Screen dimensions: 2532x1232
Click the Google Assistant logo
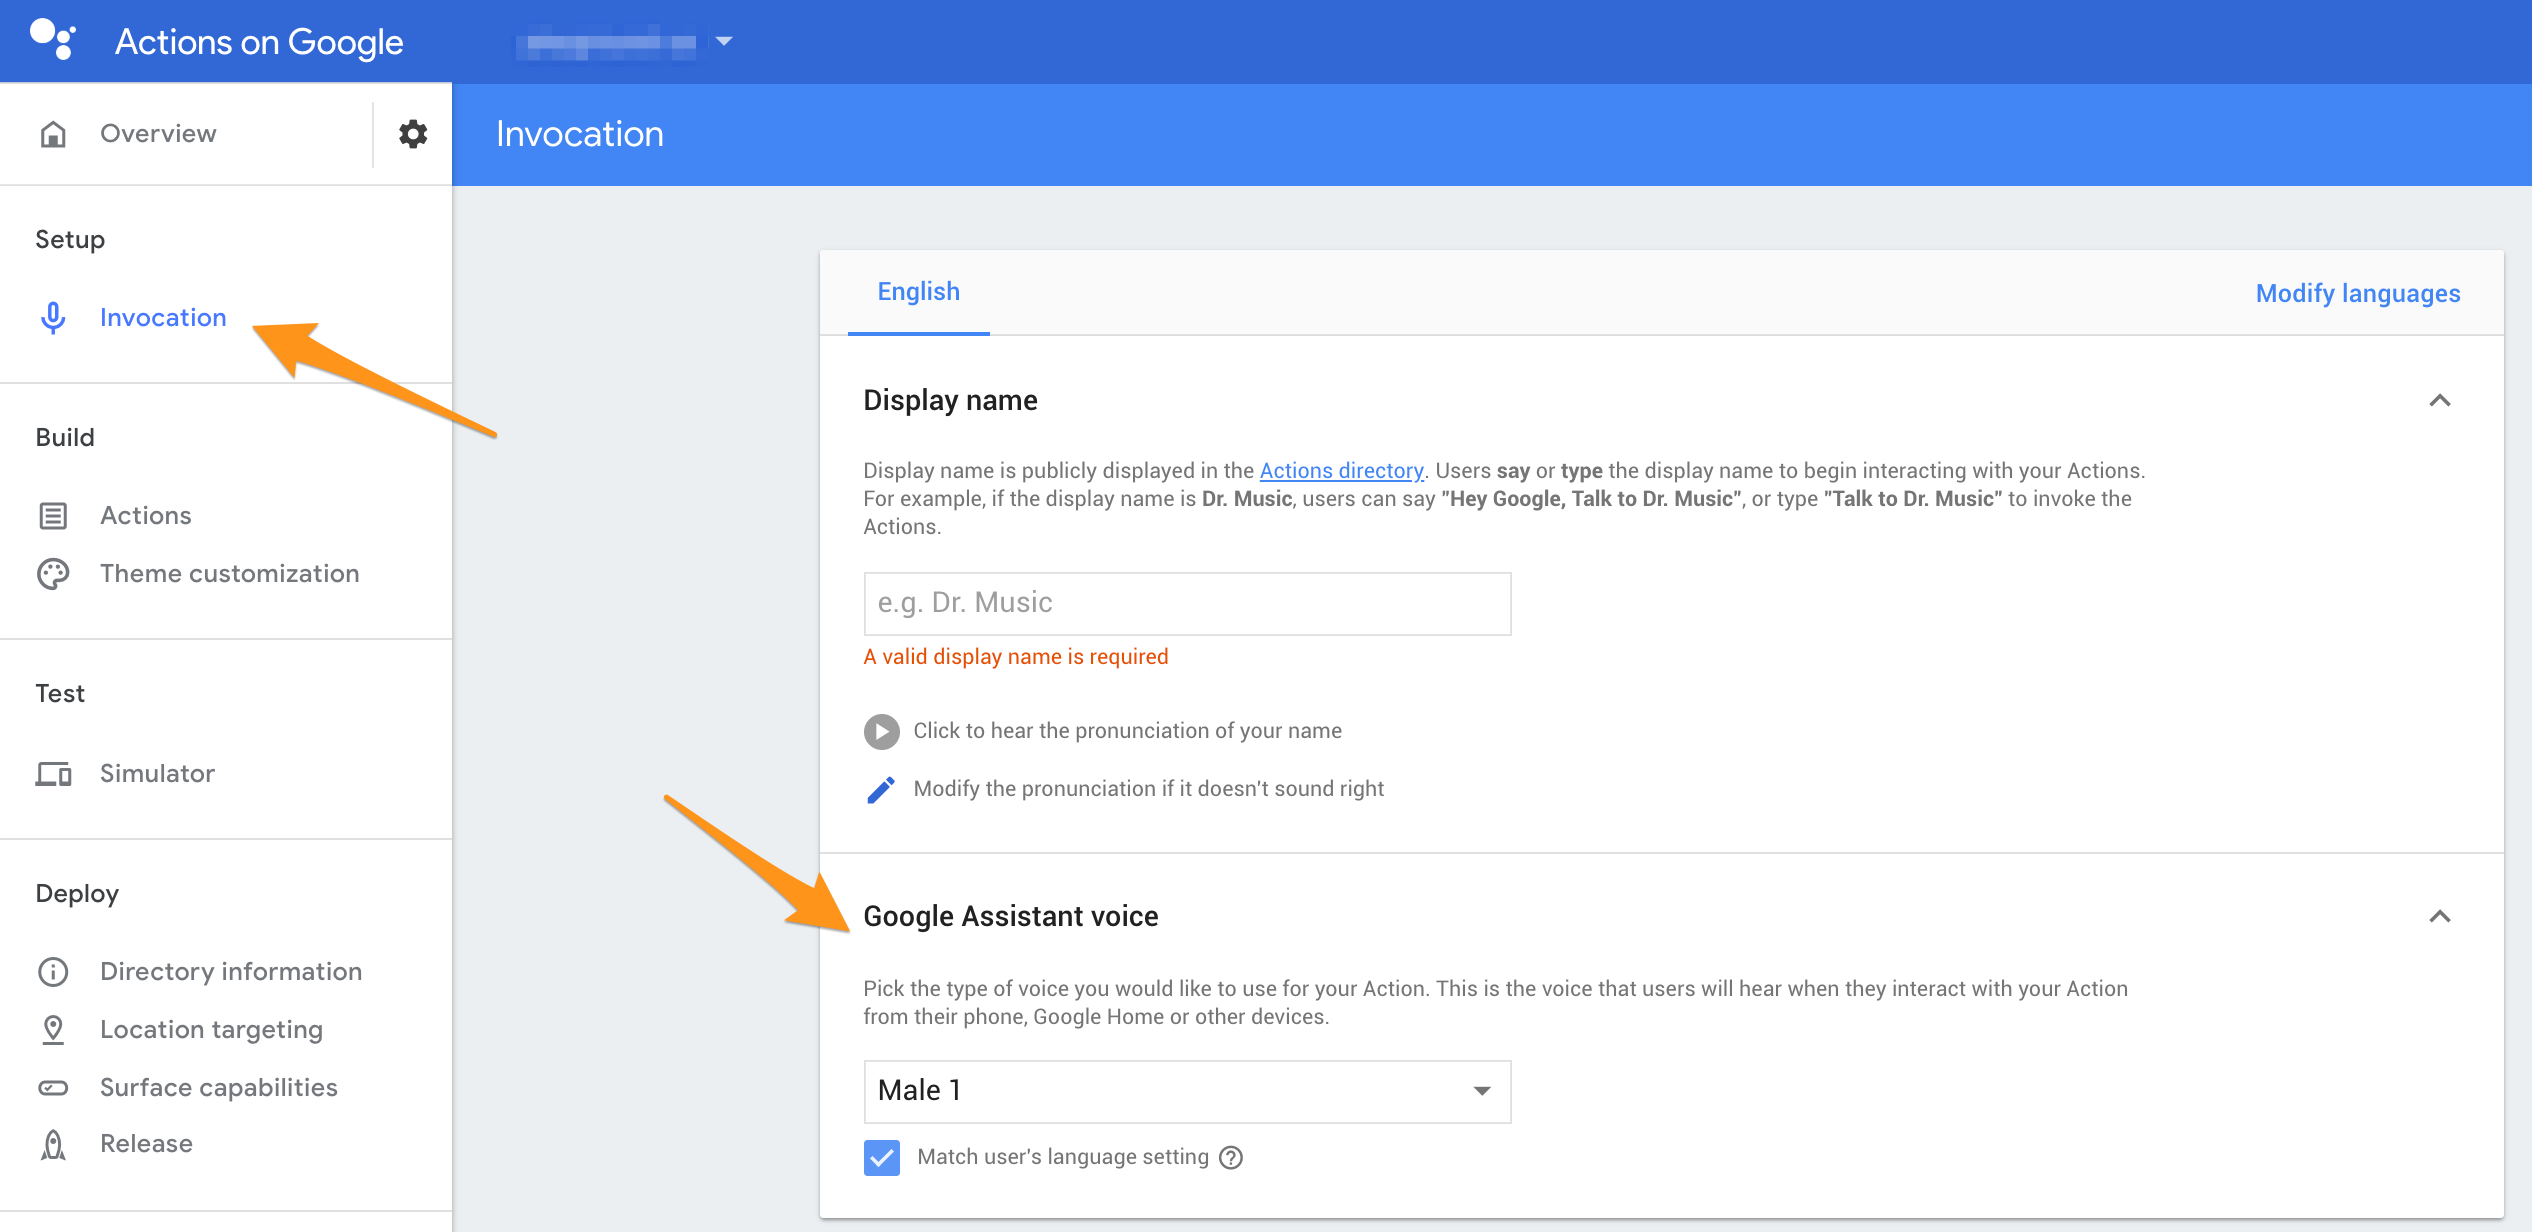click(x=53, y=41)
